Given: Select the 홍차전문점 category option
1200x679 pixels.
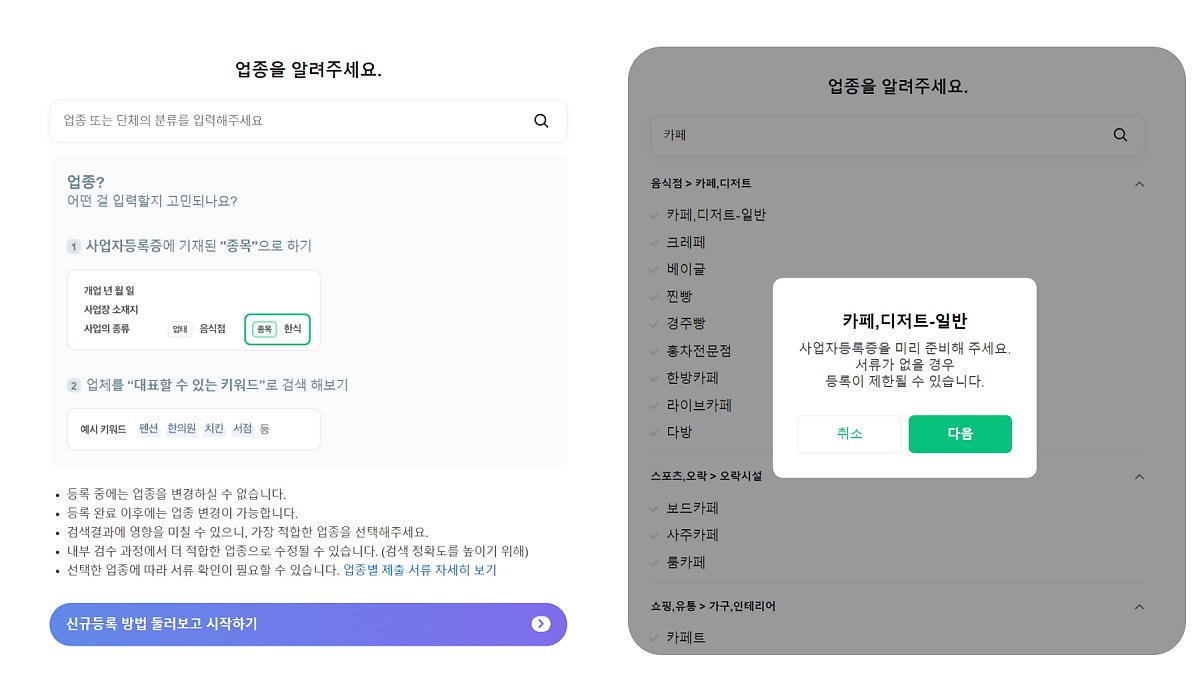Looking at the screenshot, I should pos(699,351).
